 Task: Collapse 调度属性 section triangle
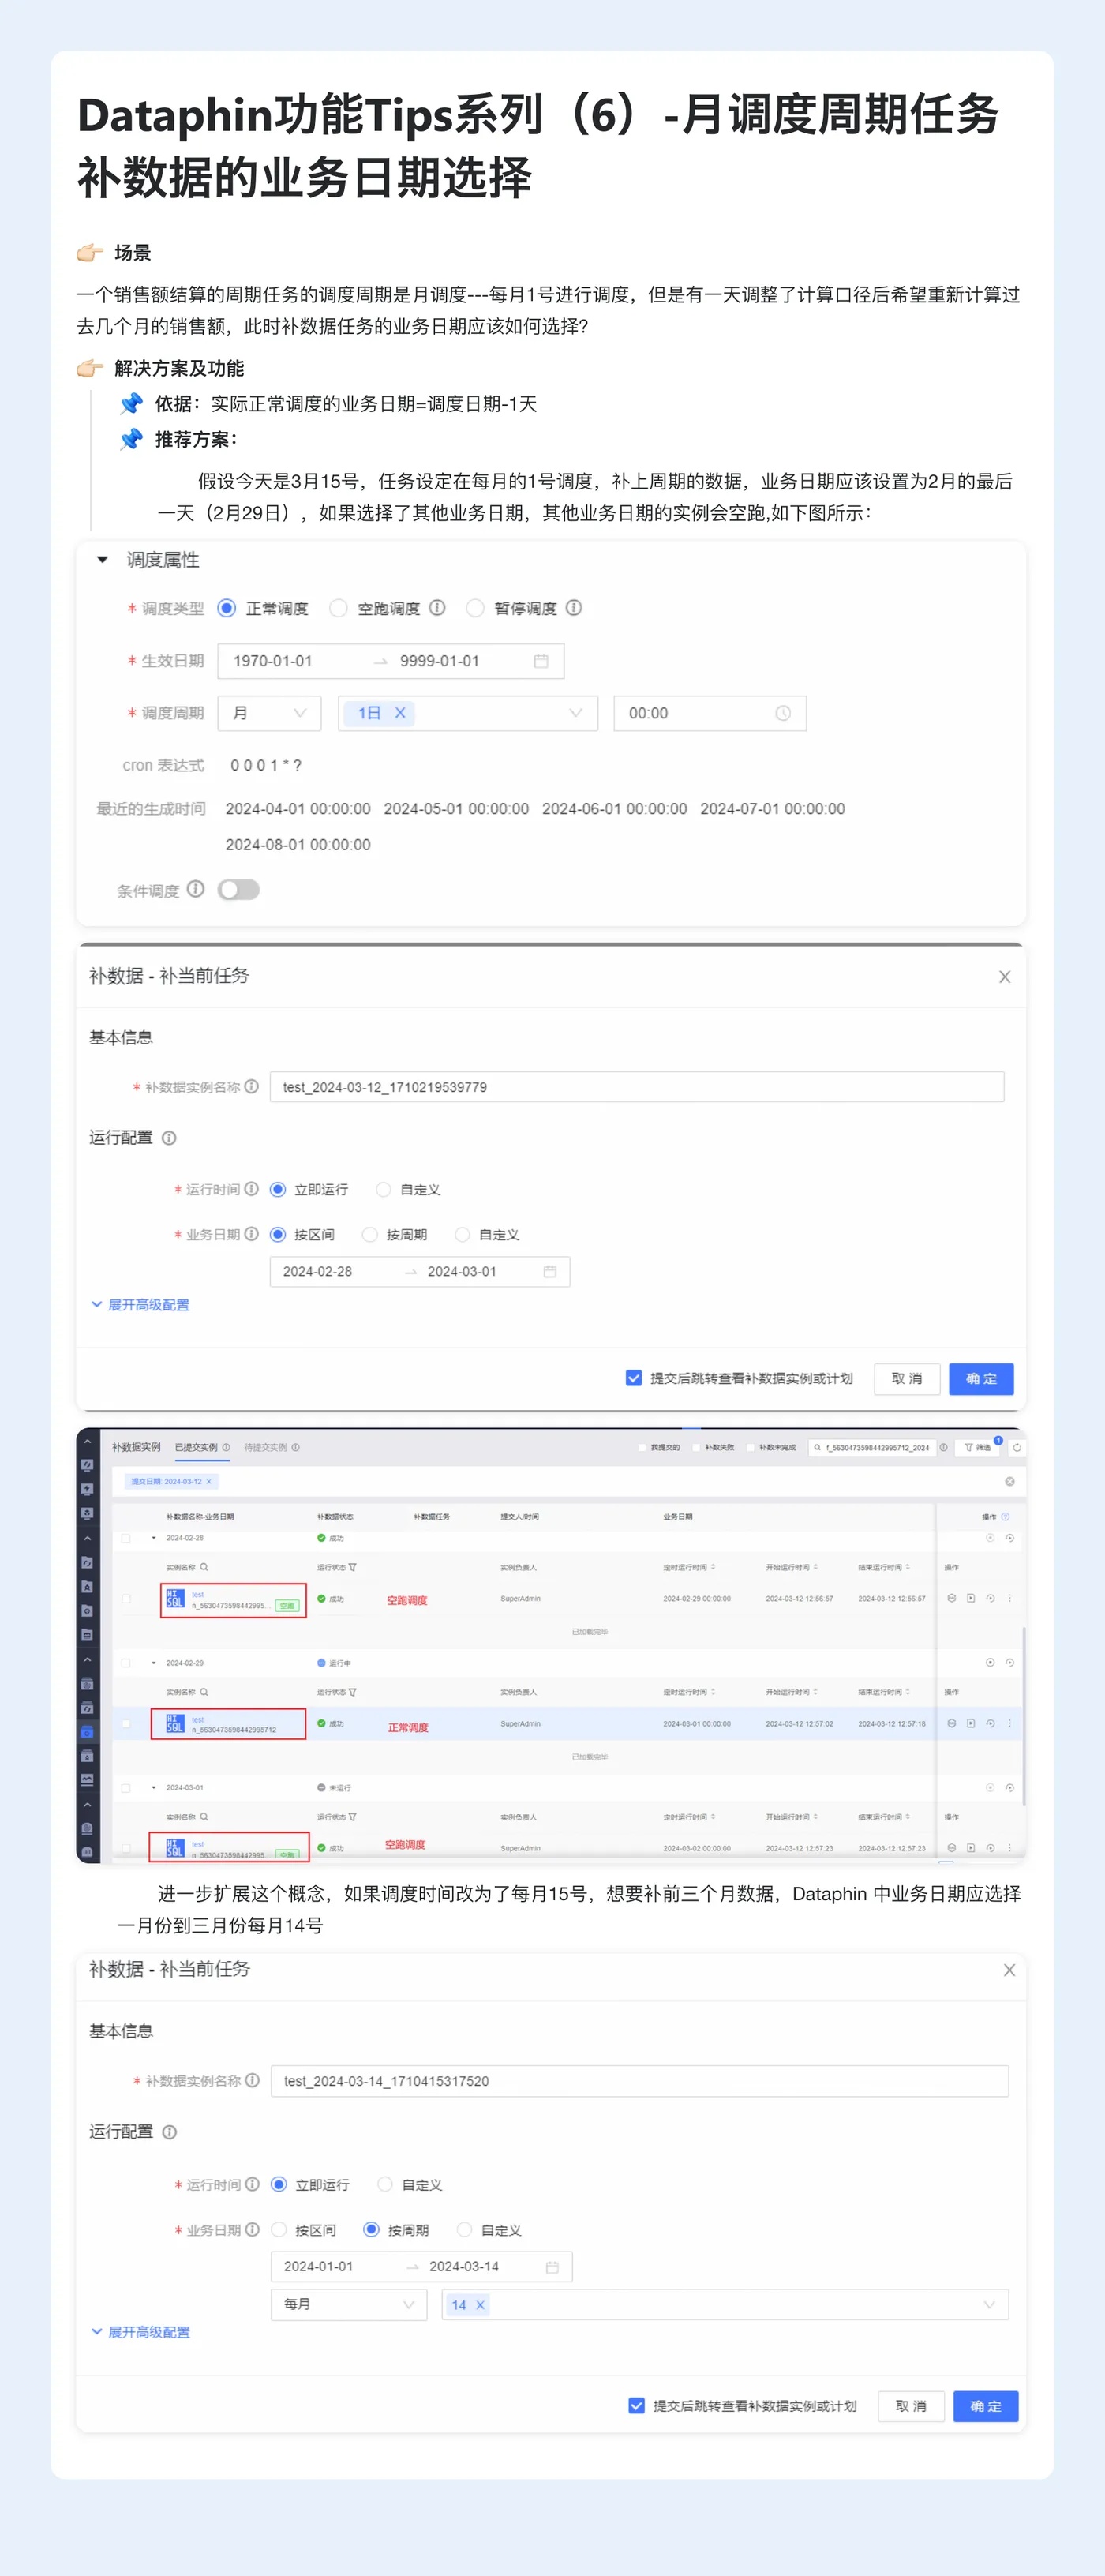pyautogui.click(x=102, y=560)
